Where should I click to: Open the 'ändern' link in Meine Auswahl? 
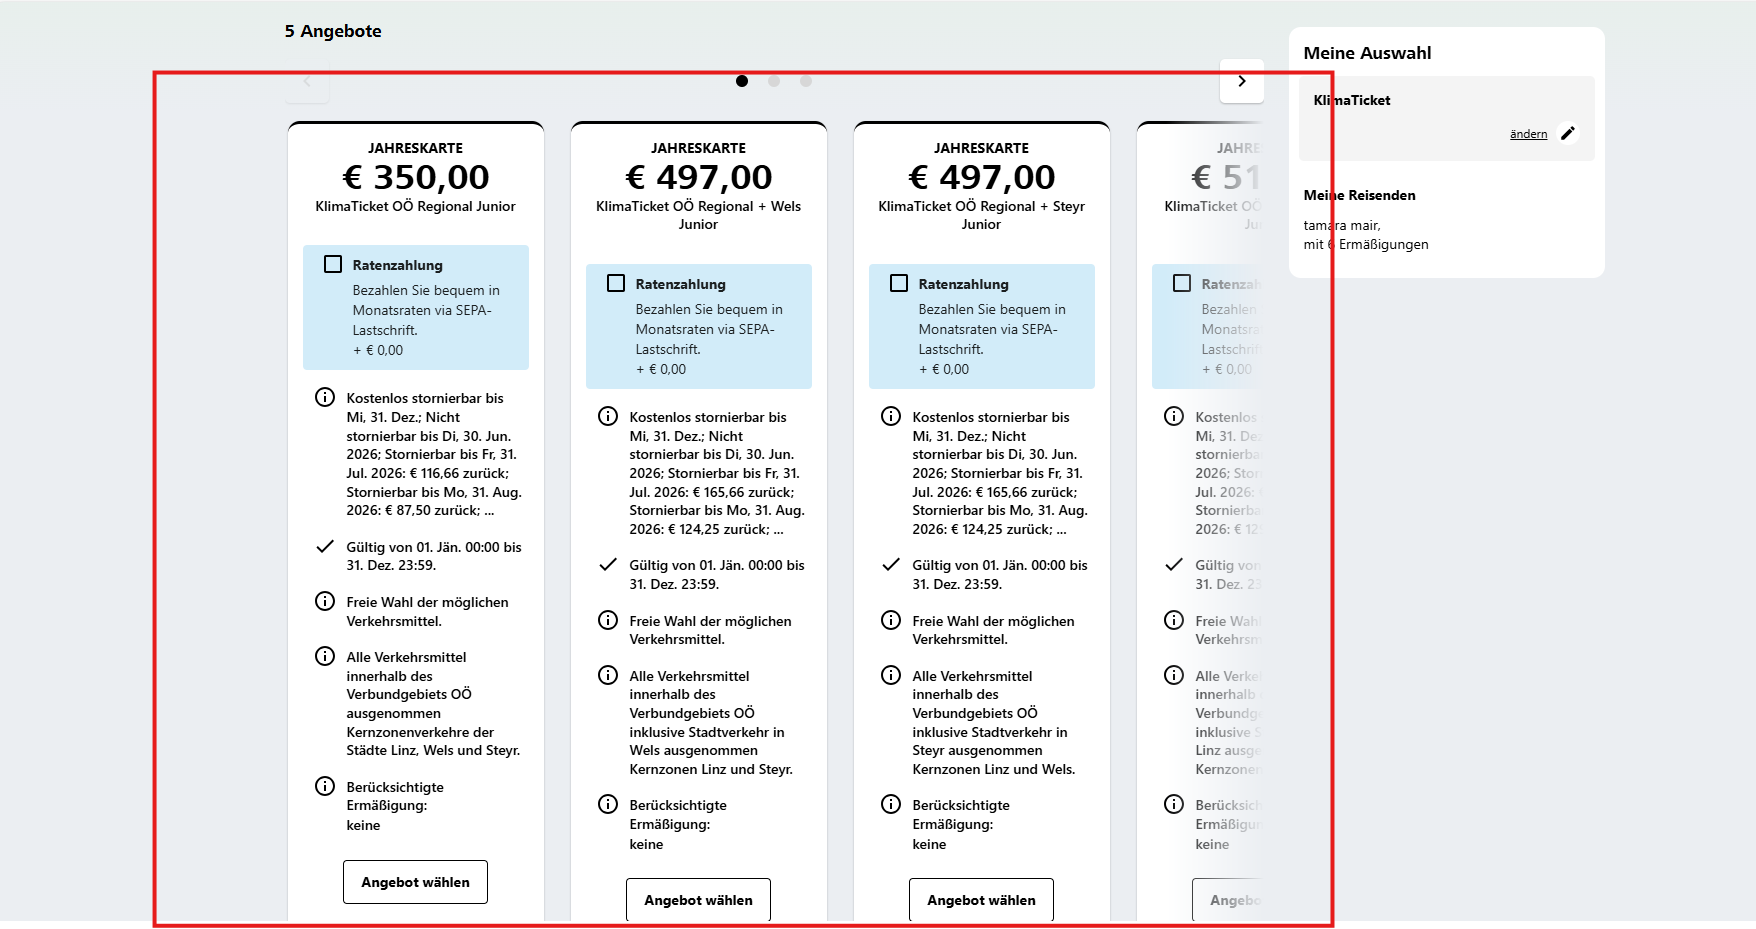[1528, 134]
